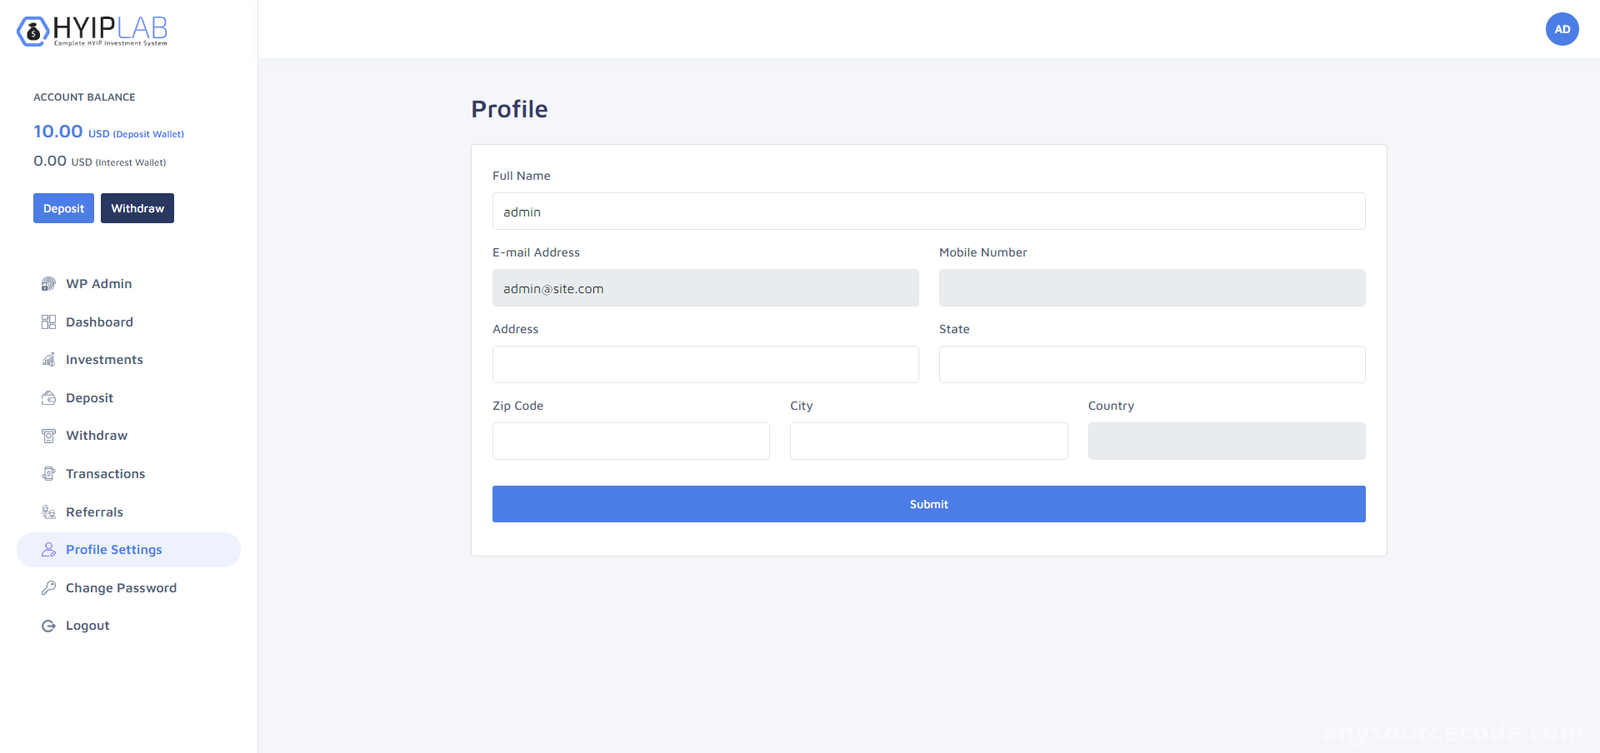Click the blue Deposit button

pos(63,208)
